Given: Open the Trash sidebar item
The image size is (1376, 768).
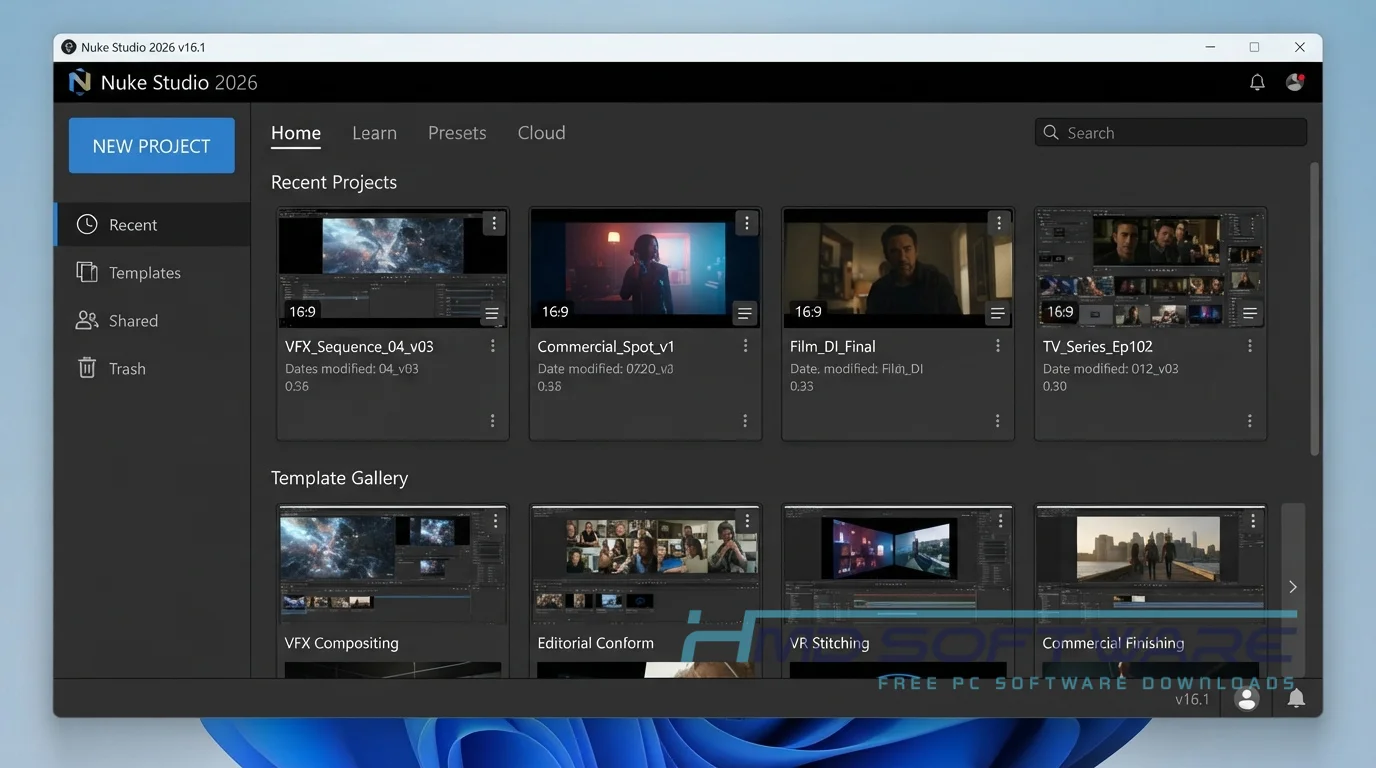Looking at the screenshot, I should (x=152, y=369).
